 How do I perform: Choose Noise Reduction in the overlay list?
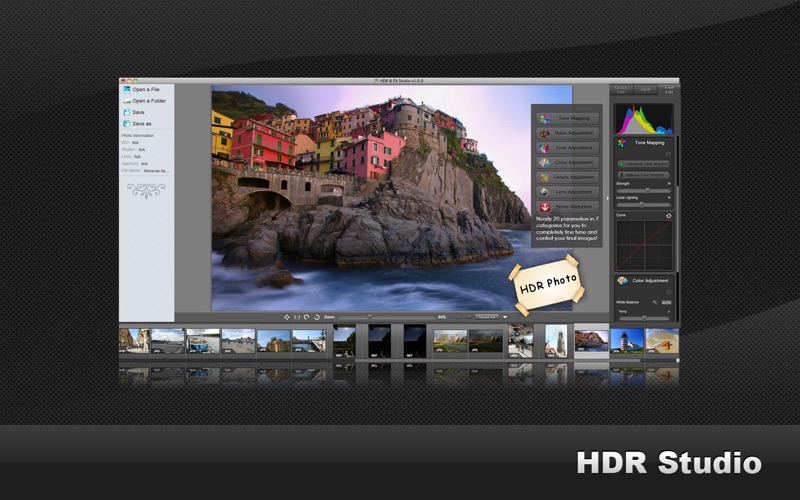(x=567, y=207)
